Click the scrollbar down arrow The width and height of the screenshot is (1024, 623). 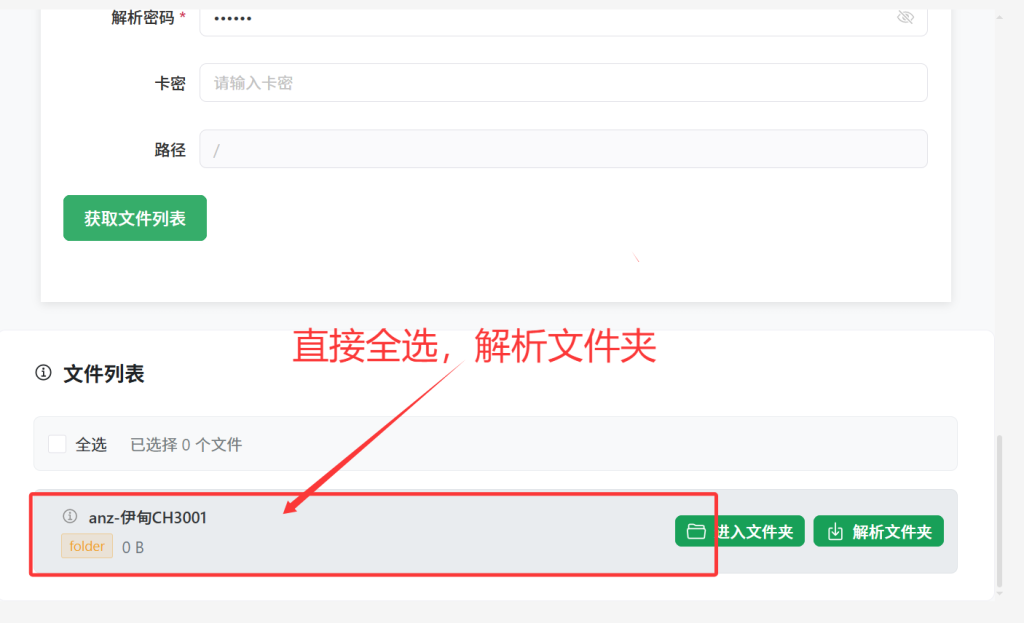[x=999, y=594]
